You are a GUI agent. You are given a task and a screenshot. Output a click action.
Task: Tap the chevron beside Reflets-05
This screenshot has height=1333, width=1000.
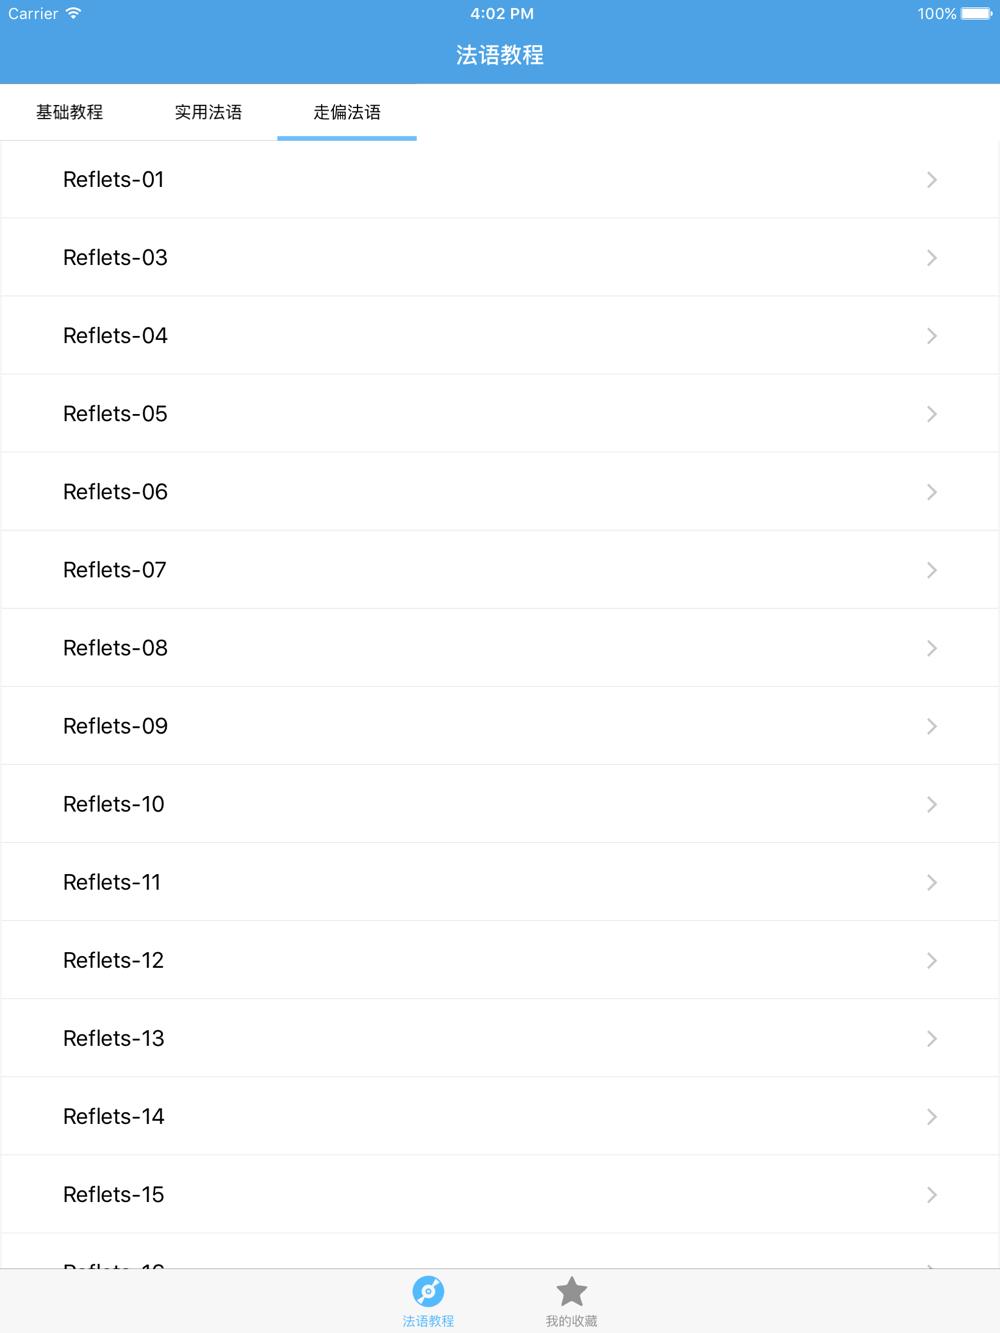click(931, 414)
